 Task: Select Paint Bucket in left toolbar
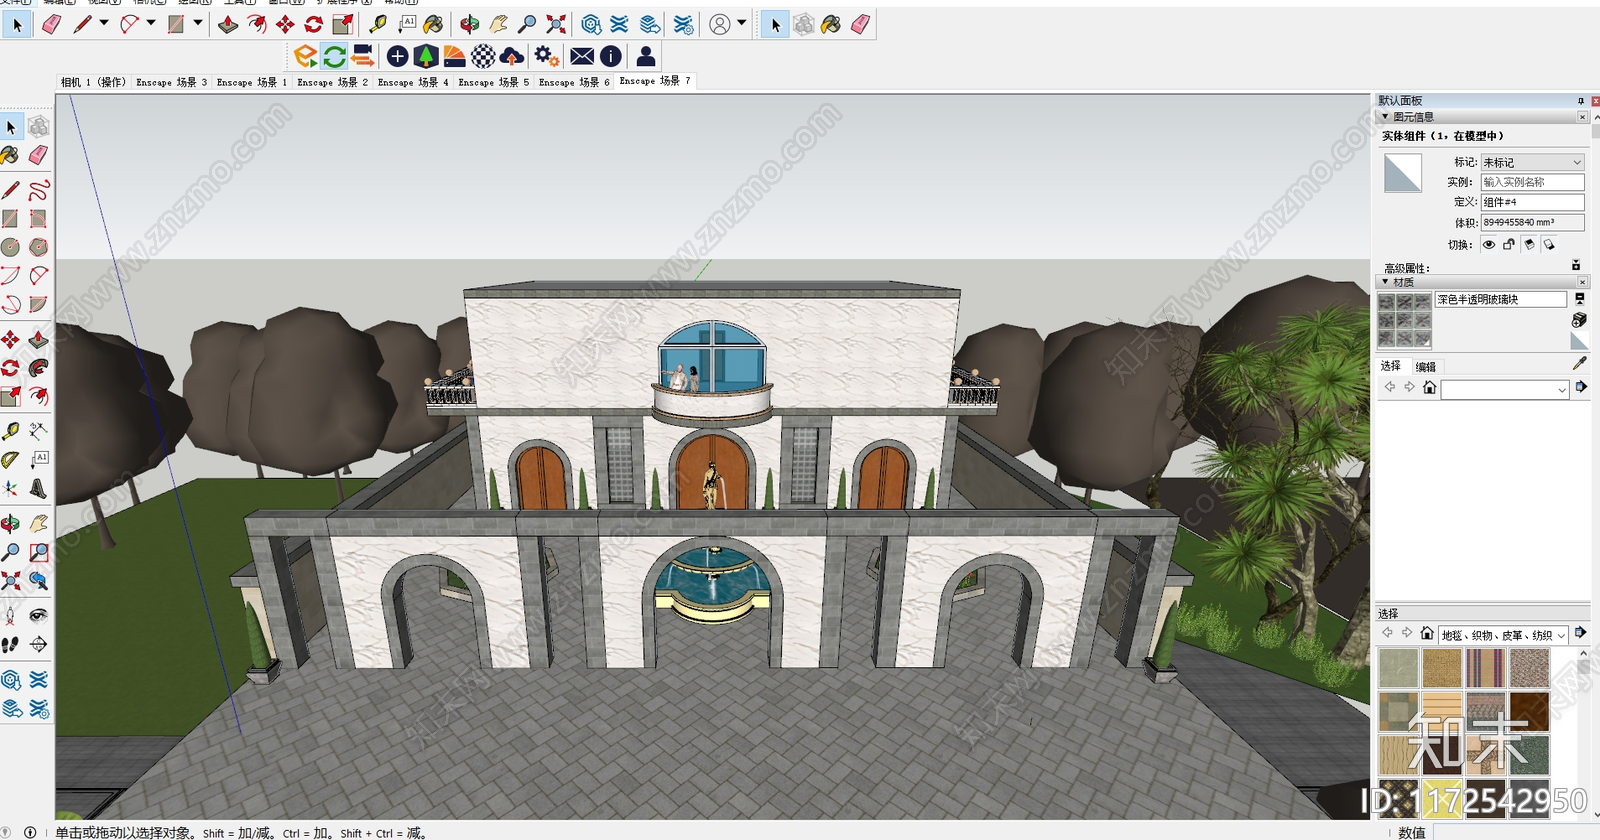pyautogui.click(x=10, y=155)
